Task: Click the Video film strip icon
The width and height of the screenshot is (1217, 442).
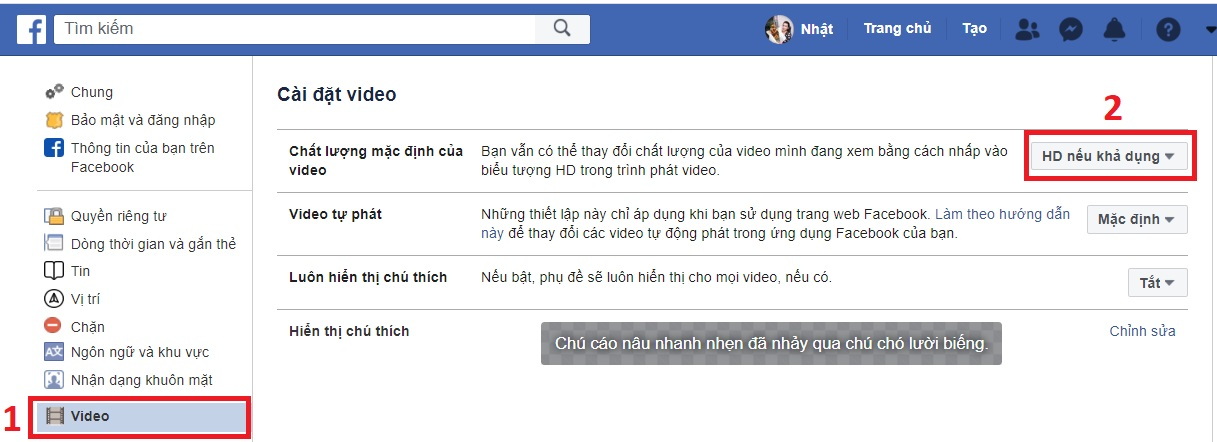Action: point(54,416)
